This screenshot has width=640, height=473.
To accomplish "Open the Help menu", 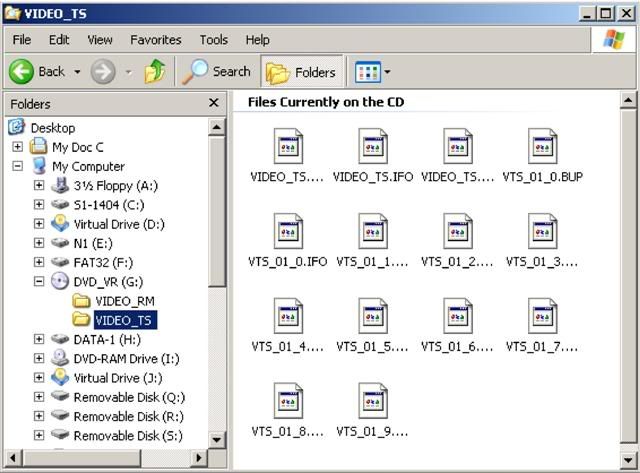I will (257, 40).
